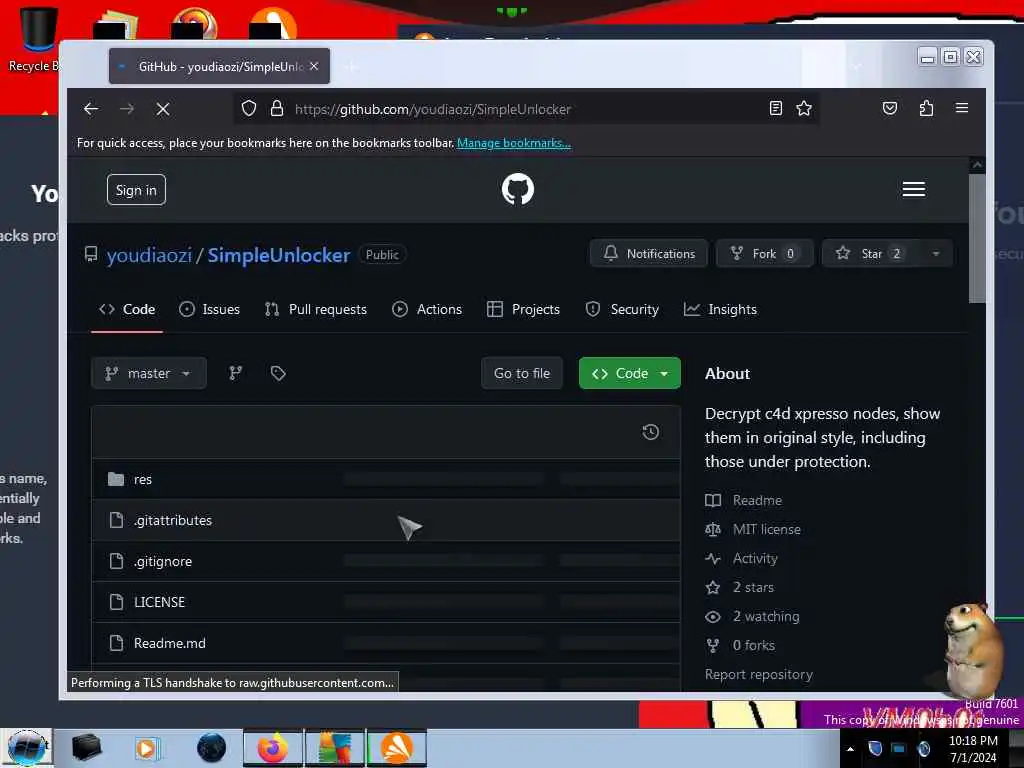Image resolution: width=1024 pixels, height=768 pixels.
Task: Open the Readme.md file
Action: (x=170, y=643)
